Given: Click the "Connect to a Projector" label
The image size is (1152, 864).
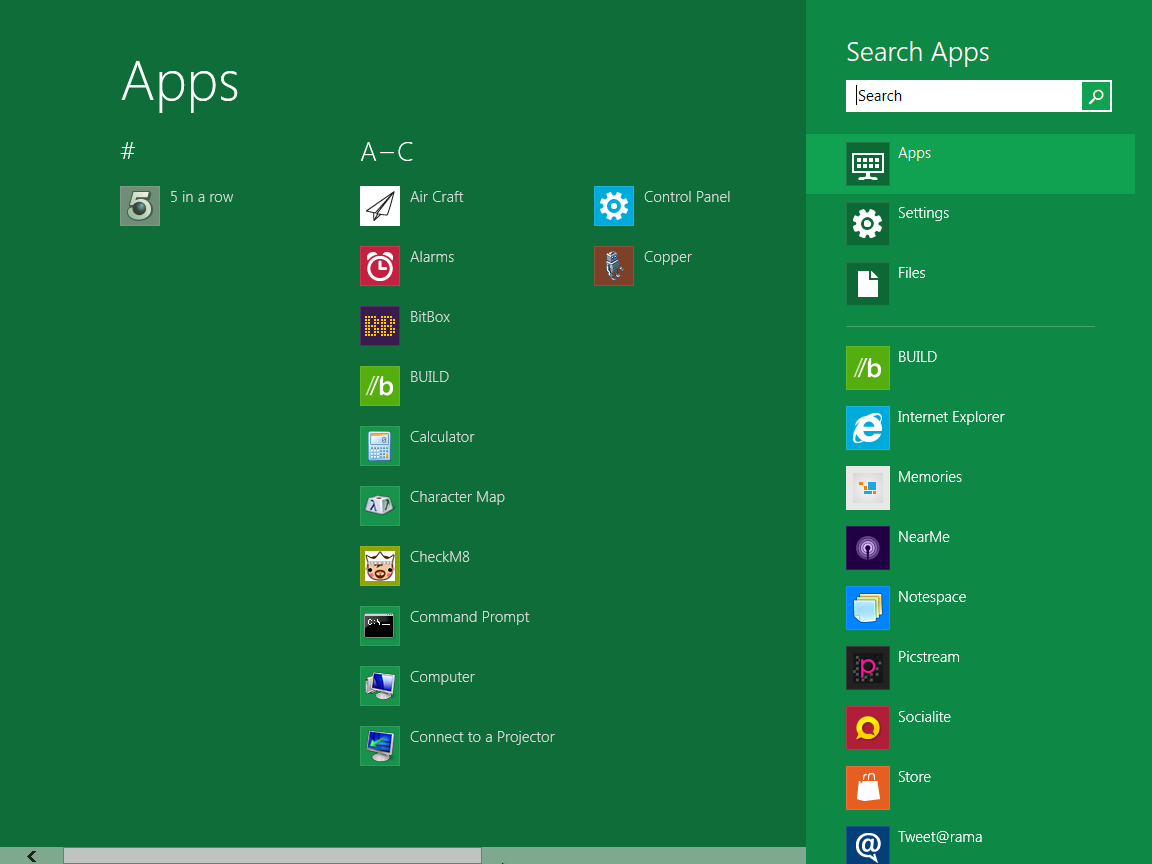Looking at the screenshot, I should tap(482, 737).
